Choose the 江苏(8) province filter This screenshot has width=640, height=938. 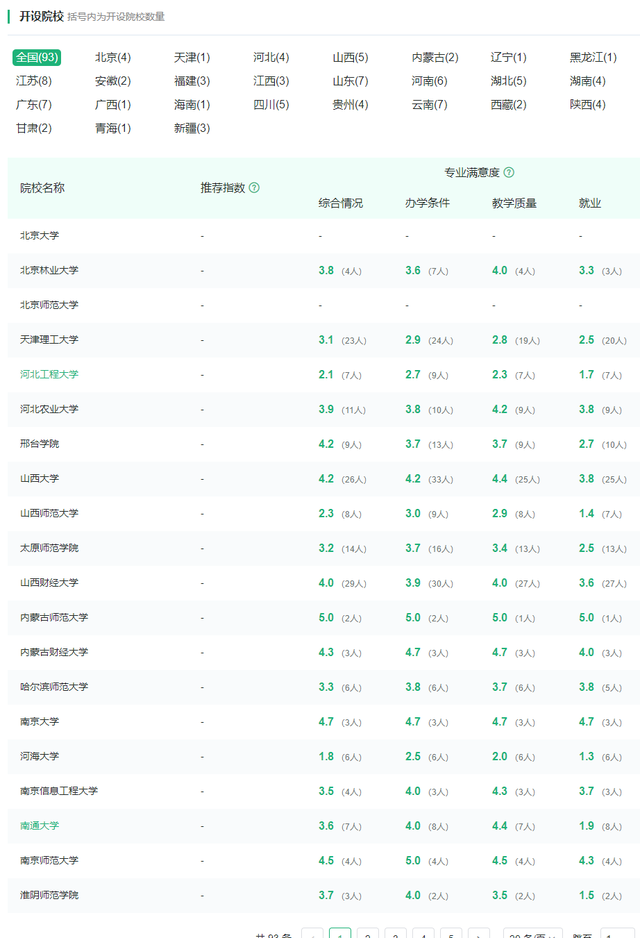point(34,81)
